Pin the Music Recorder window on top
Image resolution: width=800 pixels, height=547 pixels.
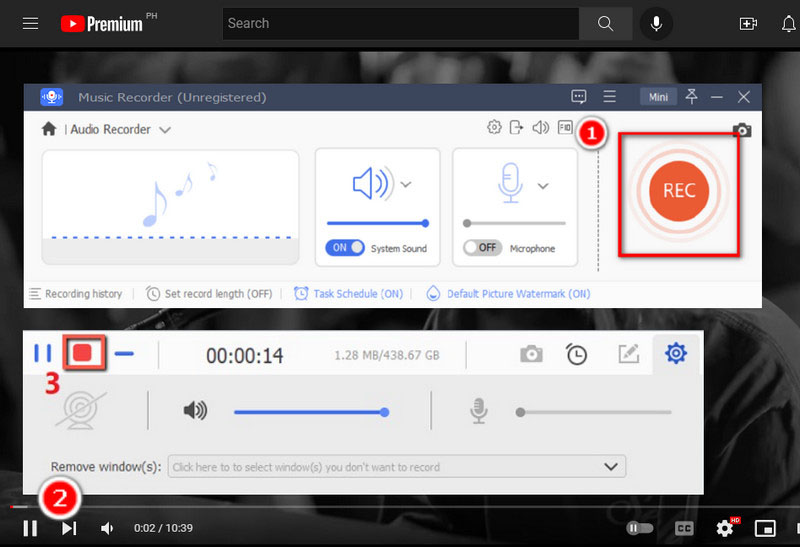(691, 96)
